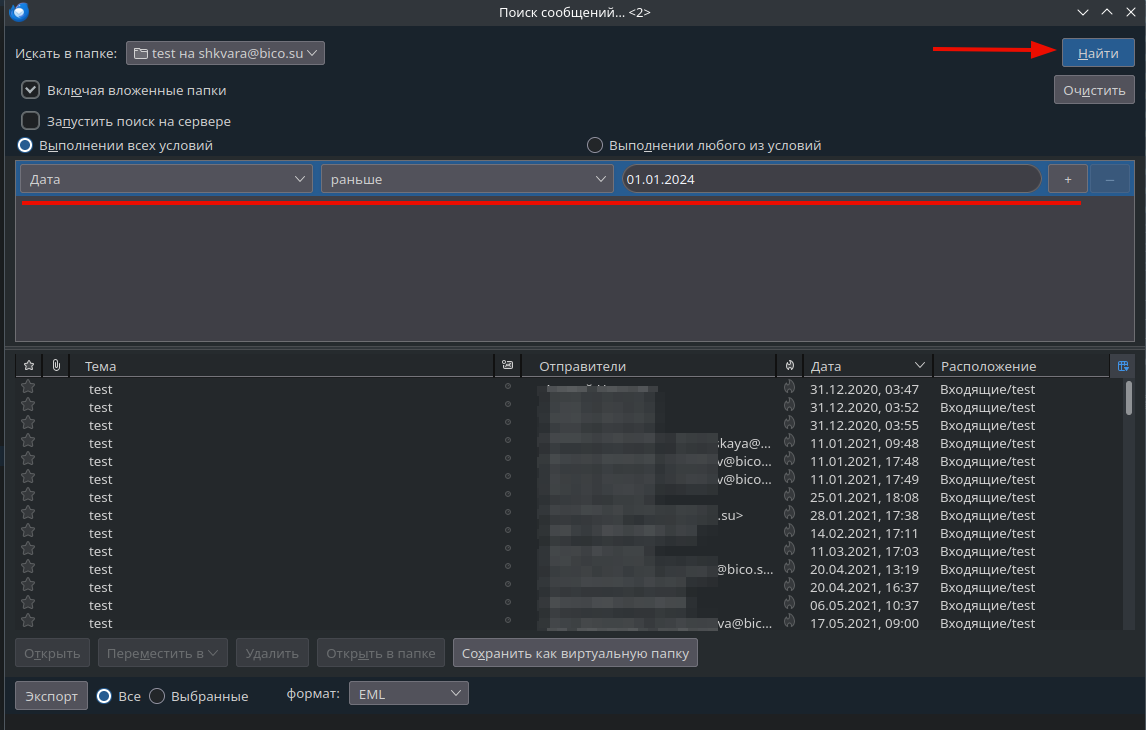Click the Экспорт button
The height and width of the screenshot is (730, 1146).
pos(51,696)
